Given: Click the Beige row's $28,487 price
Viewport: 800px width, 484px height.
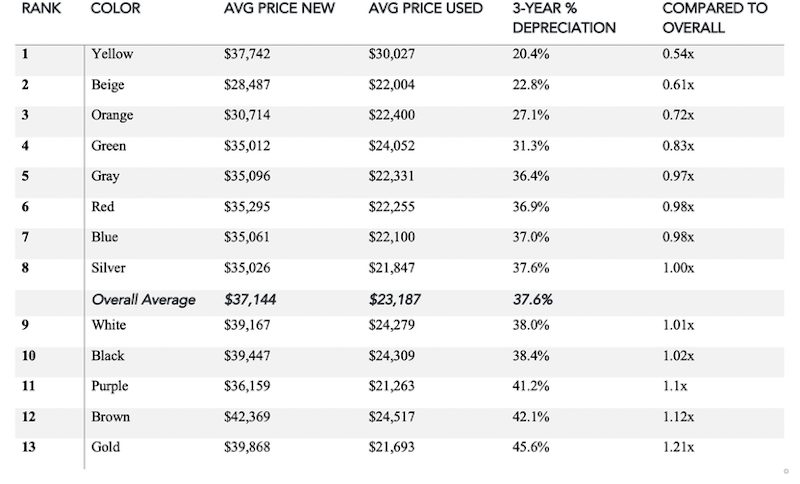Looking at the screenshot, I should coord(247,85).
